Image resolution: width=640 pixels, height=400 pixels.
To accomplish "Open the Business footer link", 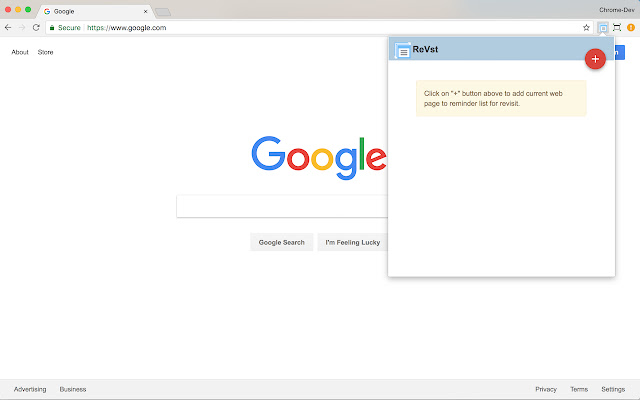I will pyautogui.click(x=73, y=389).
